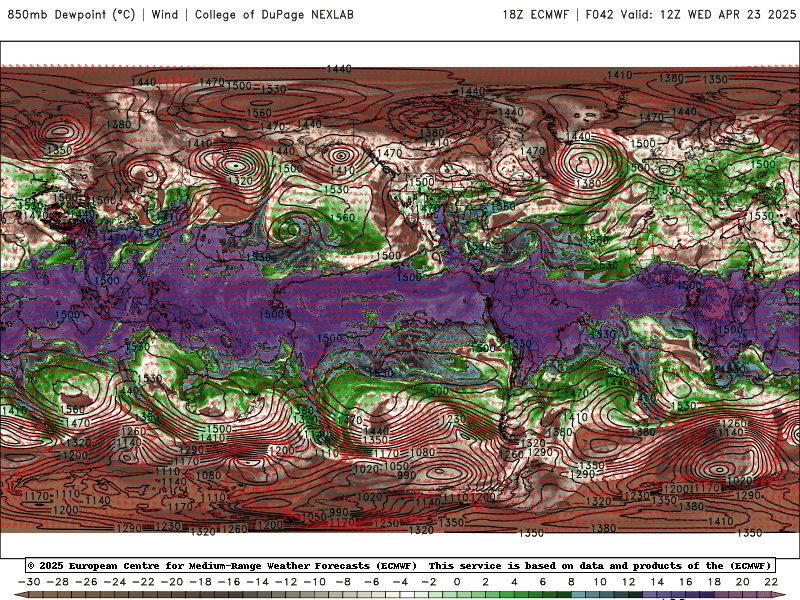Click the '-30' legend value
This screenshot has width=800, height=600.
point(29,582)
